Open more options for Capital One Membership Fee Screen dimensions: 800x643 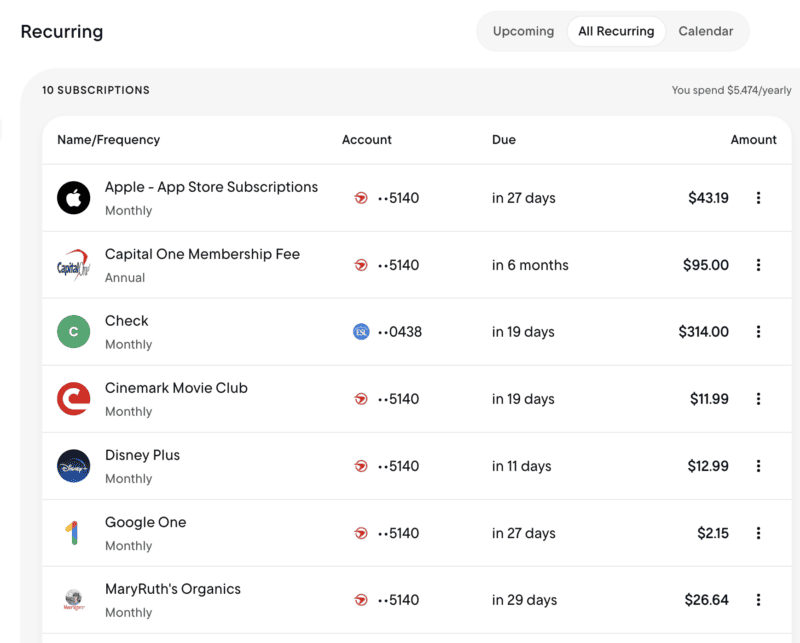758,265
